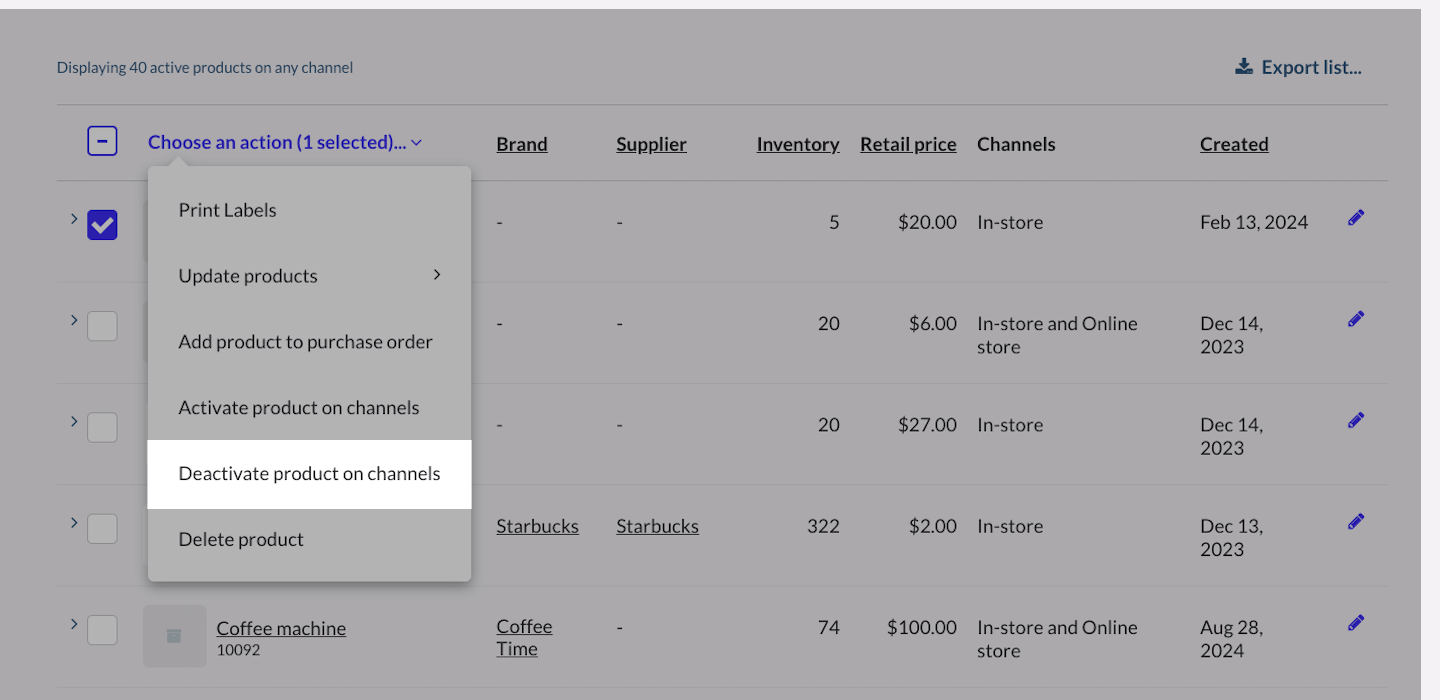Click Print Labels in the action menu
This screenshot has width=1440, height=700.
[227, 210]
